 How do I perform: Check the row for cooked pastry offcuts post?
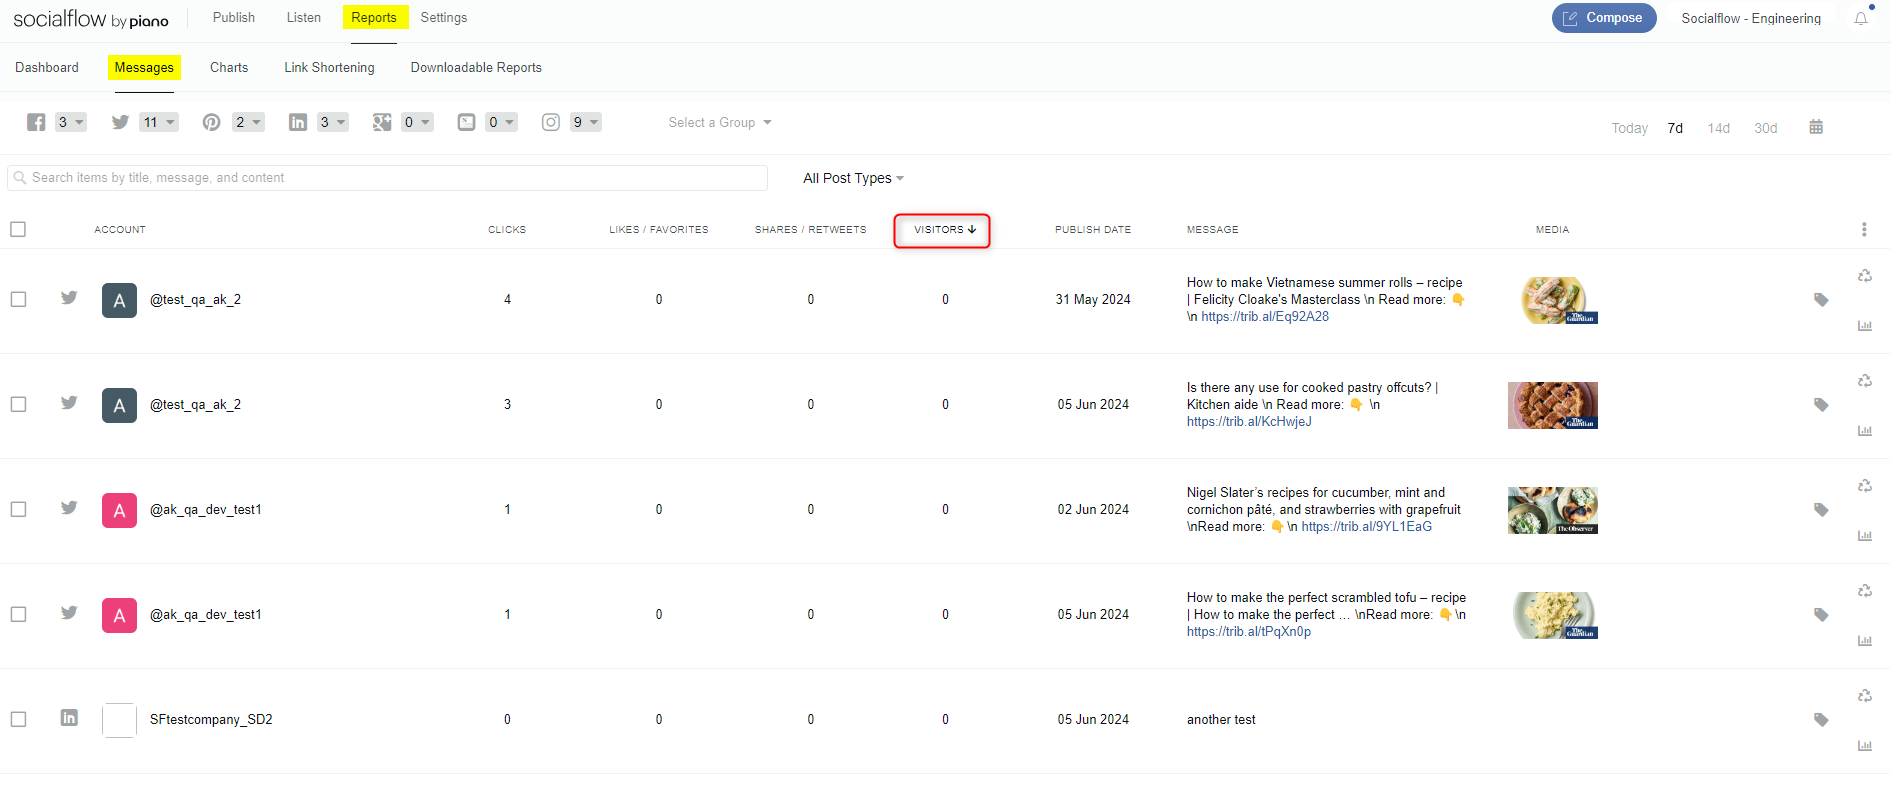(x=18, y=404)
